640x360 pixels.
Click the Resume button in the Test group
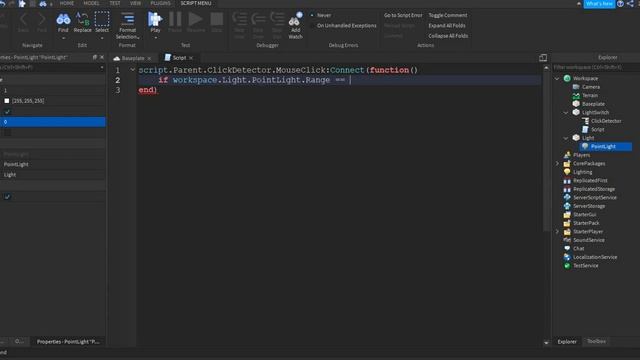196,22
